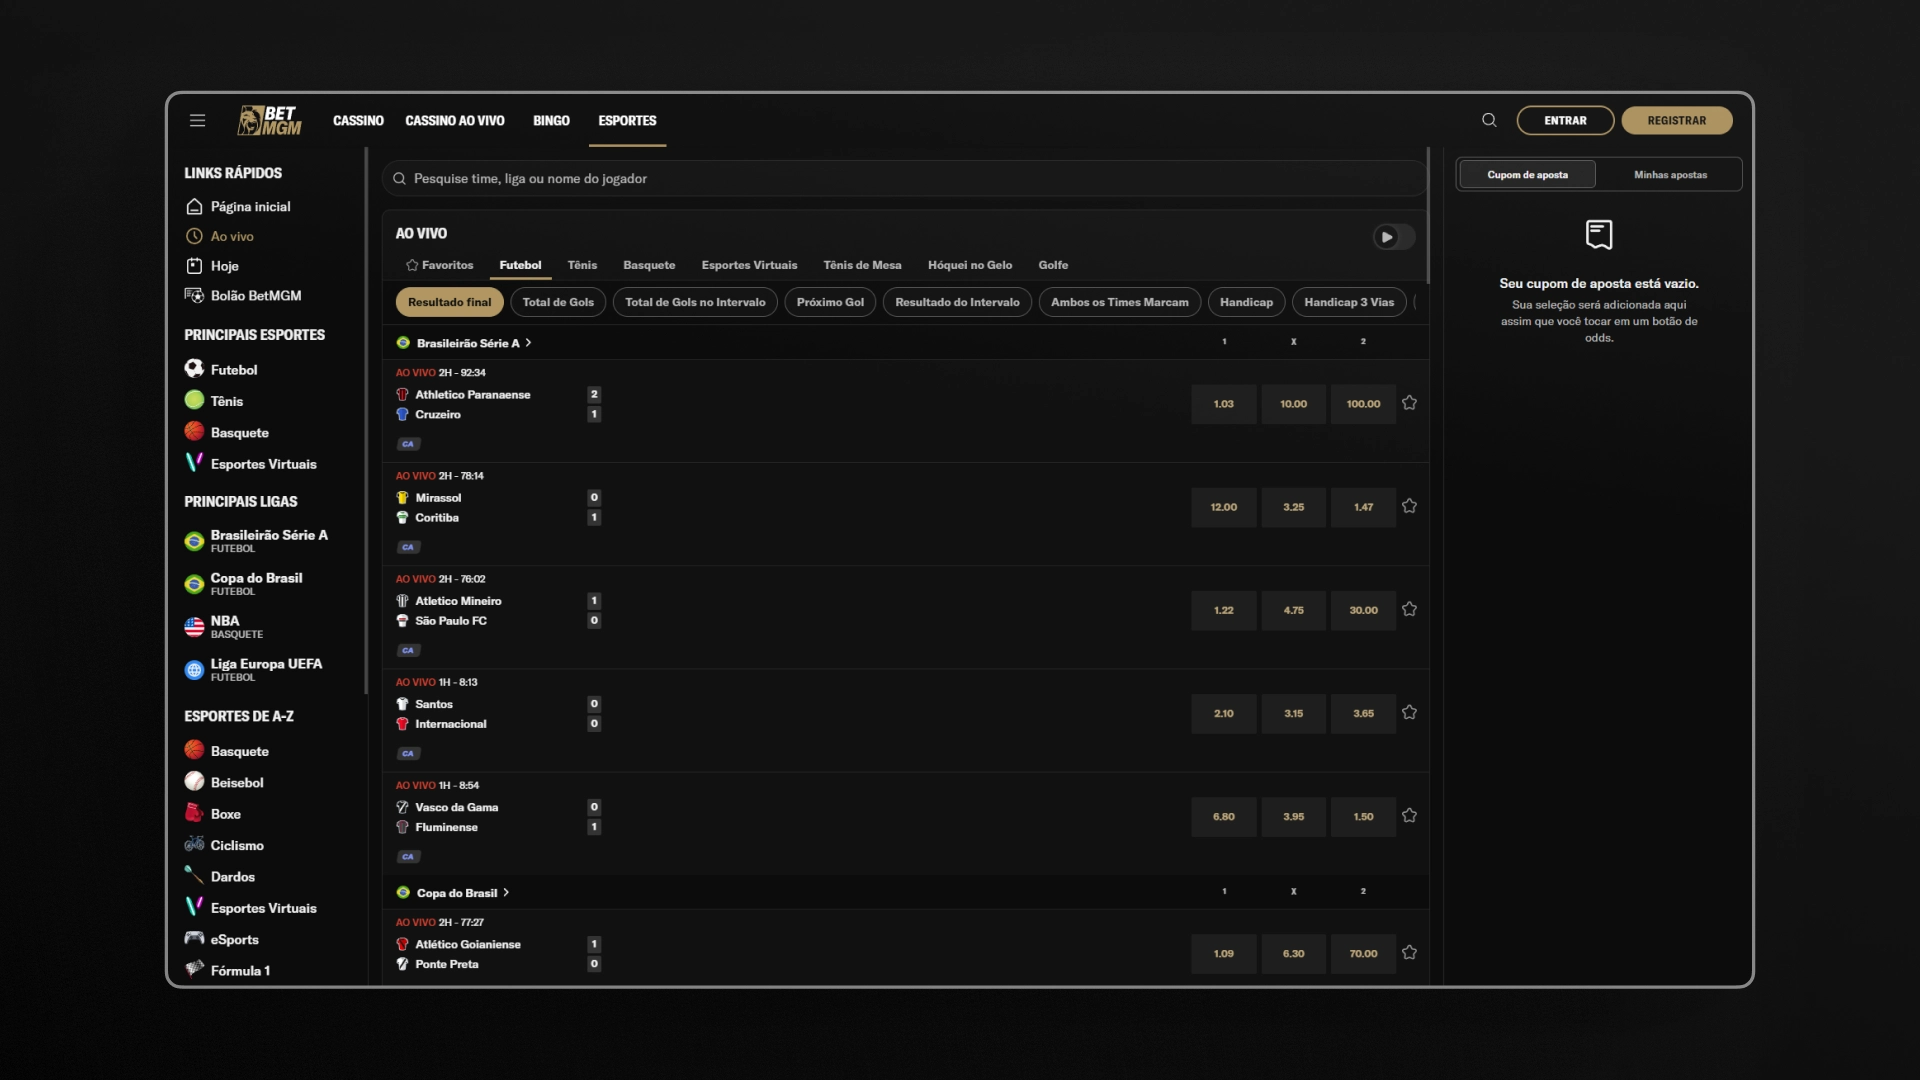Favorite the Santos vs Internacional match
Image resolution: width=1920 pixels, height=1080 pixels.
coord(1409,712)
